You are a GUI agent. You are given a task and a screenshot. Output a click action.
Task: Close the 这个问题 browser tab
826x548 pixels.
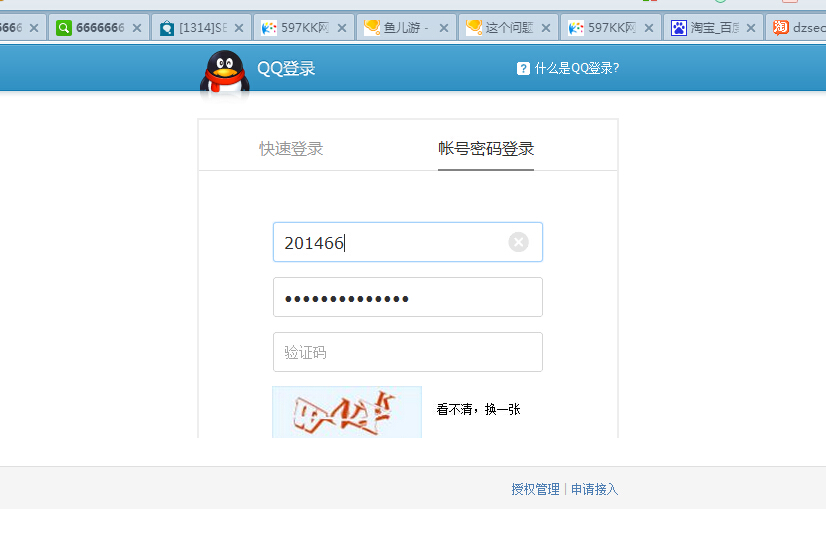(x=546, y=28)
